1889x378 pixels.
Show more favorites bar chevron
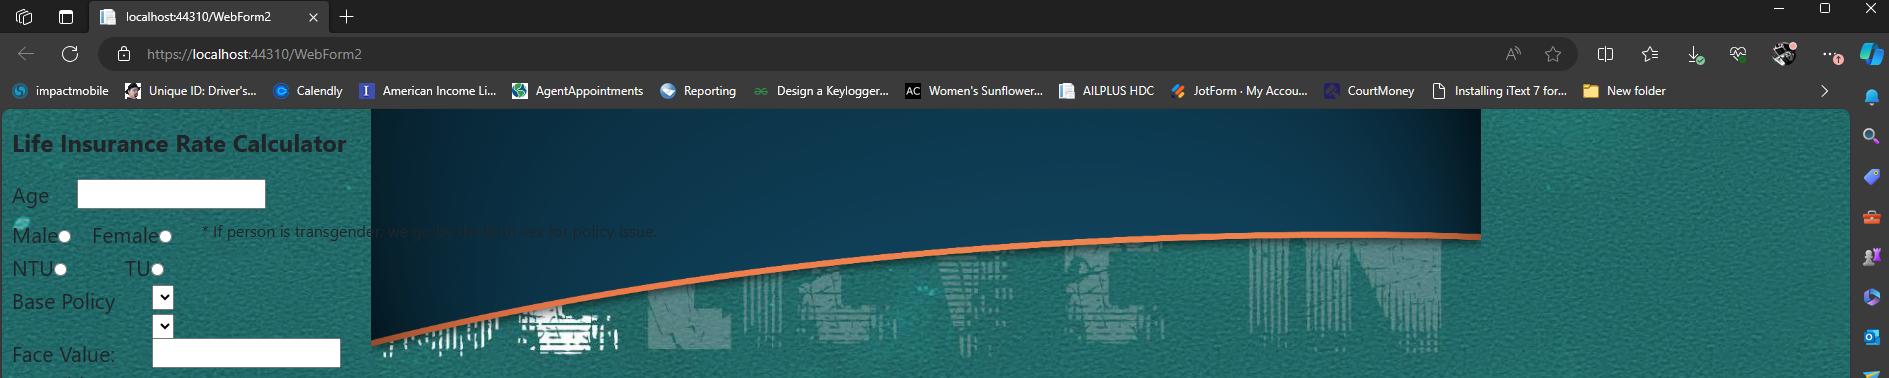point(1824,91)
